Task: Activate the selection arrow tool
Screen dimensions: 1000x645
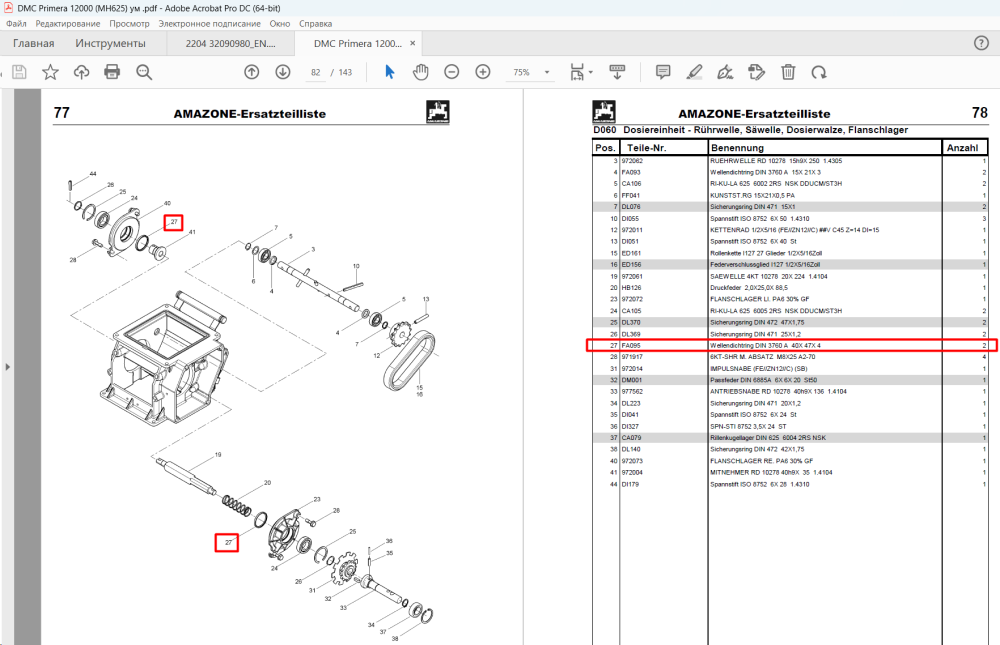Action: click(x=390, y=72)
